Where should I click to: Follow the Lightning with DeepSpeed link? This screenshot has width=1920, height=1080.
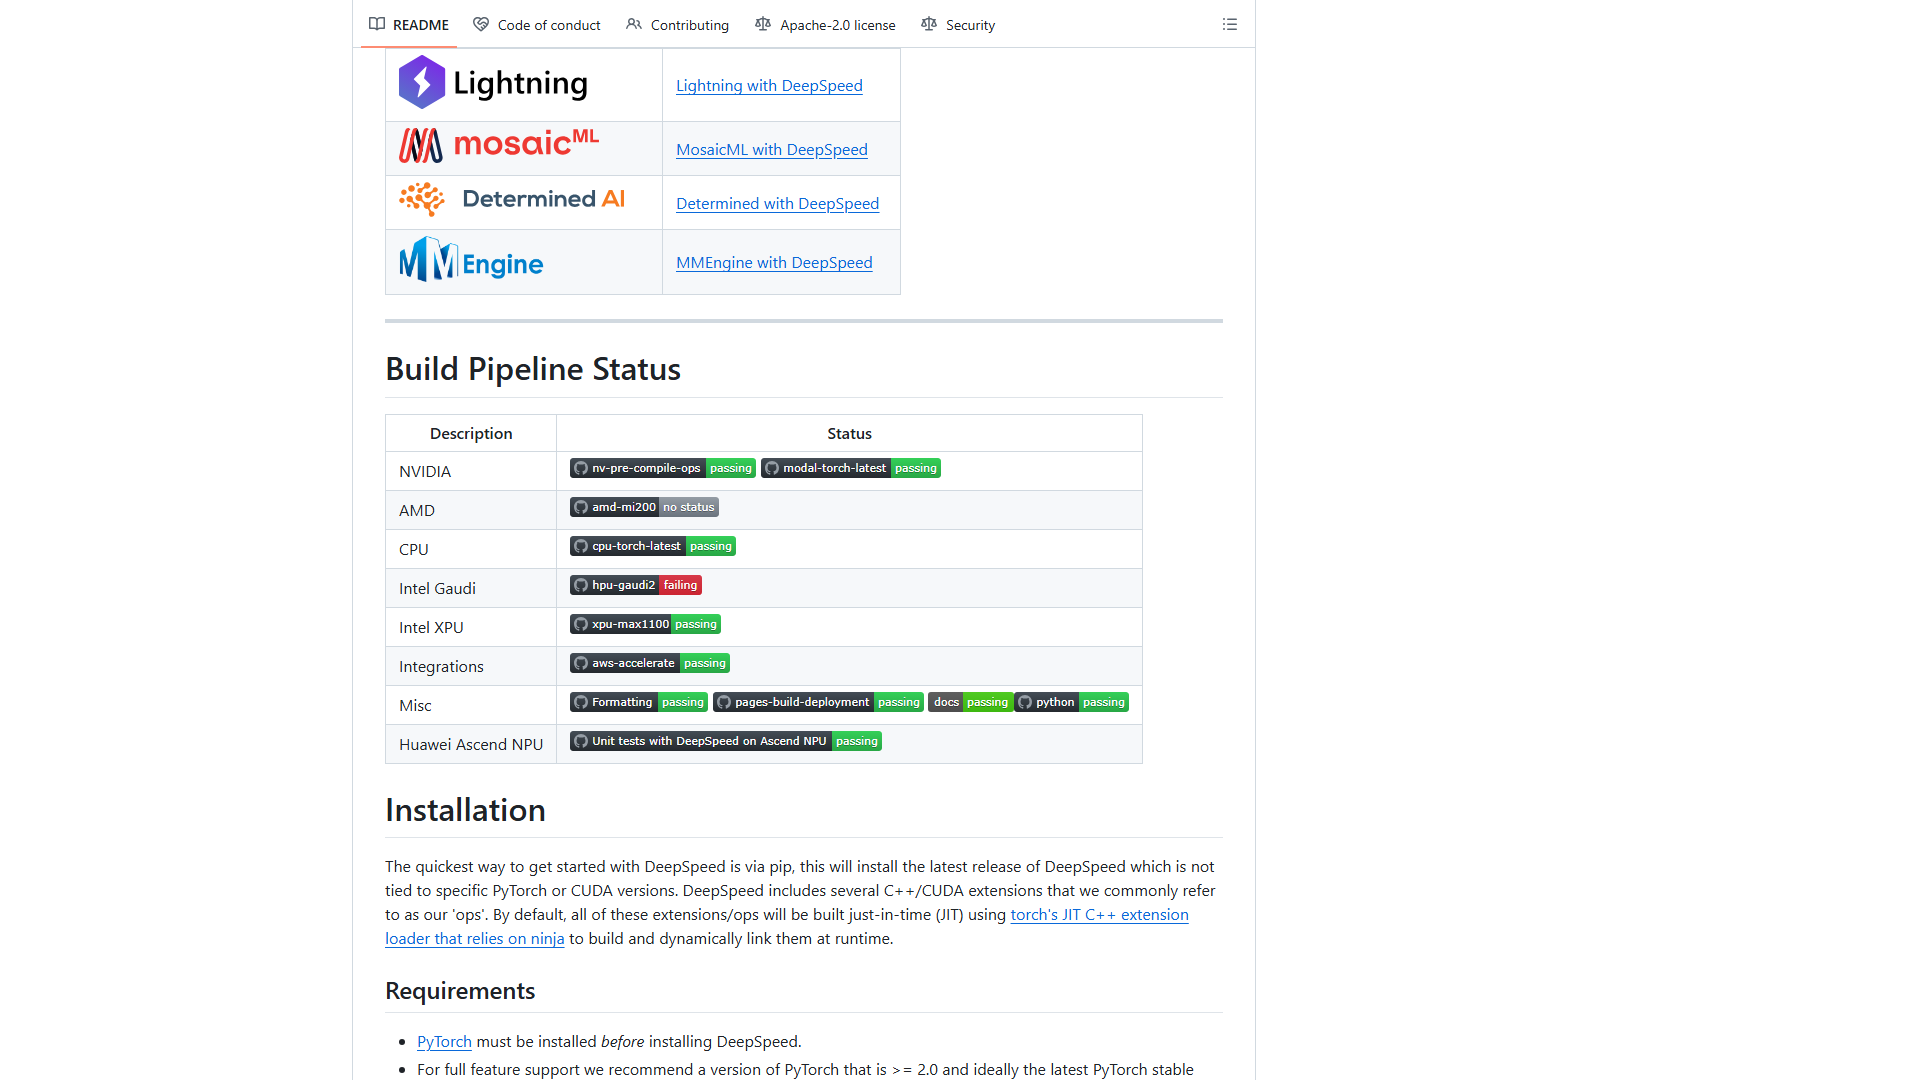point(769,86)
